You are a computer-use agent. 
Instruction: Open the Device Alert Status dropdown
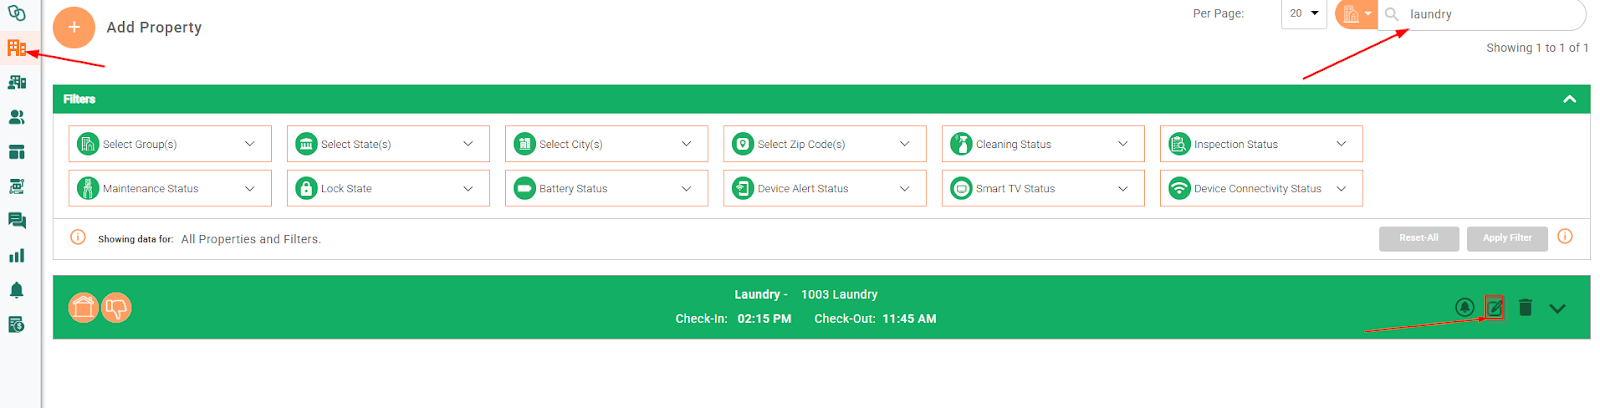tap(825, 188)
